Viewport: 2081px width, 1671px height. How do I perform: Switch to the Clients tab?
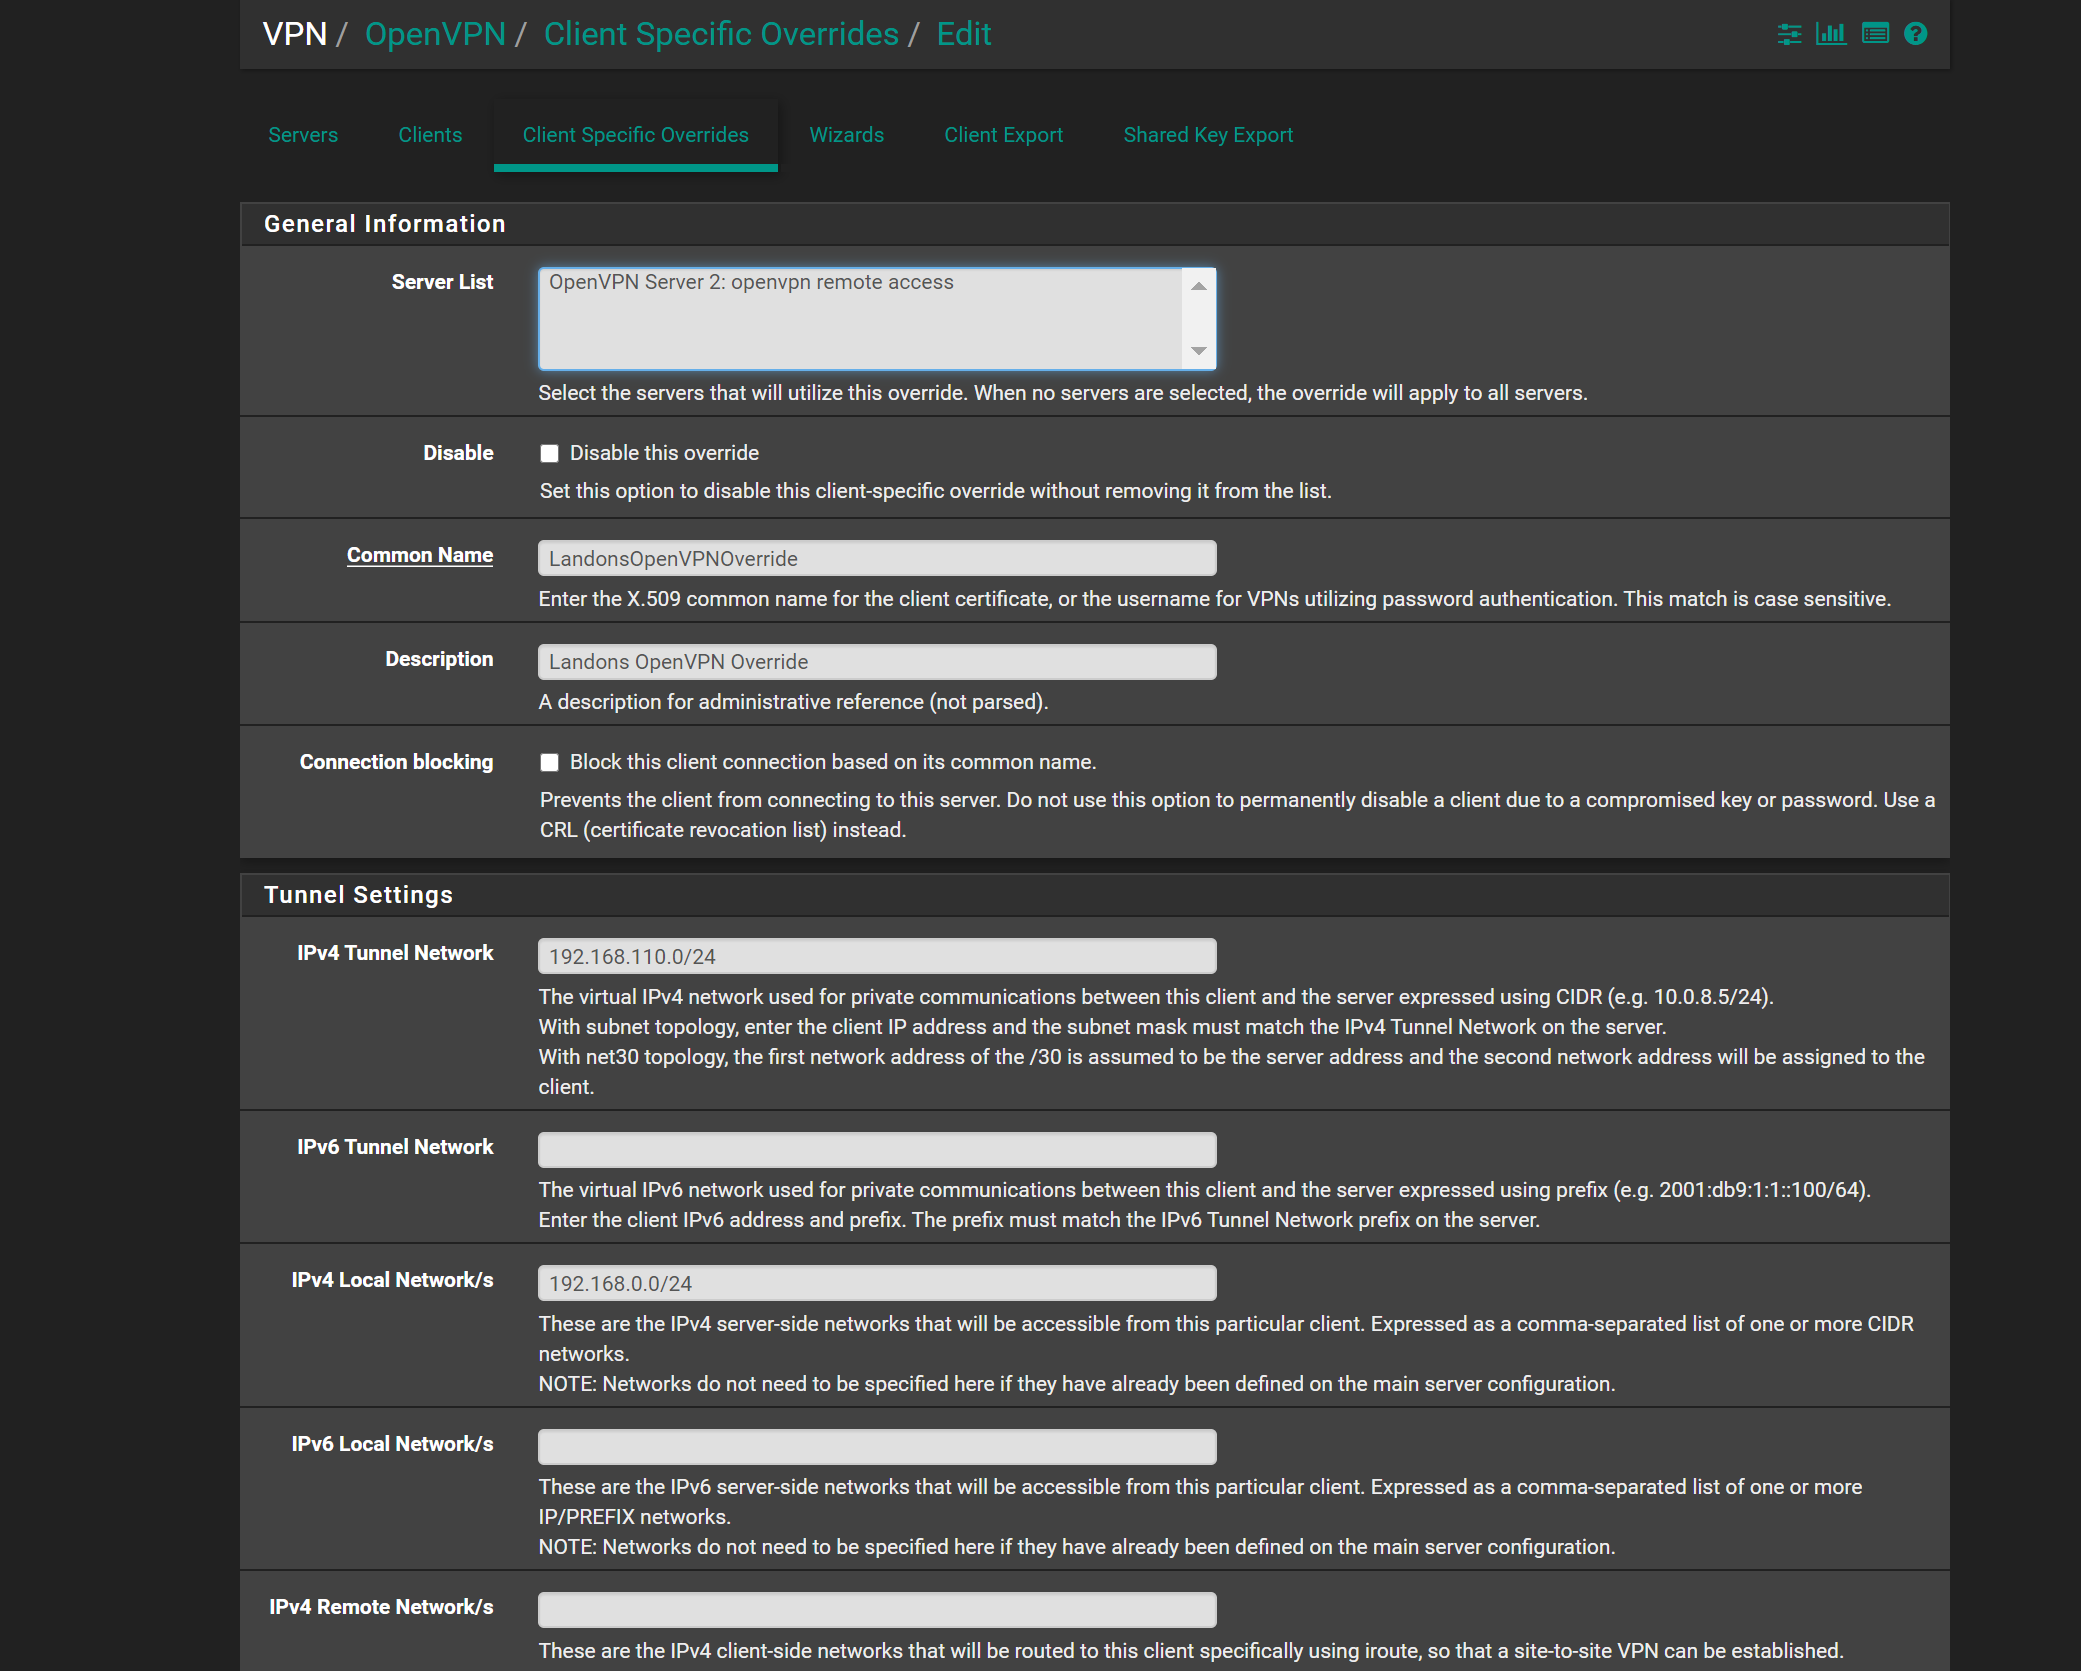[430, 135]
